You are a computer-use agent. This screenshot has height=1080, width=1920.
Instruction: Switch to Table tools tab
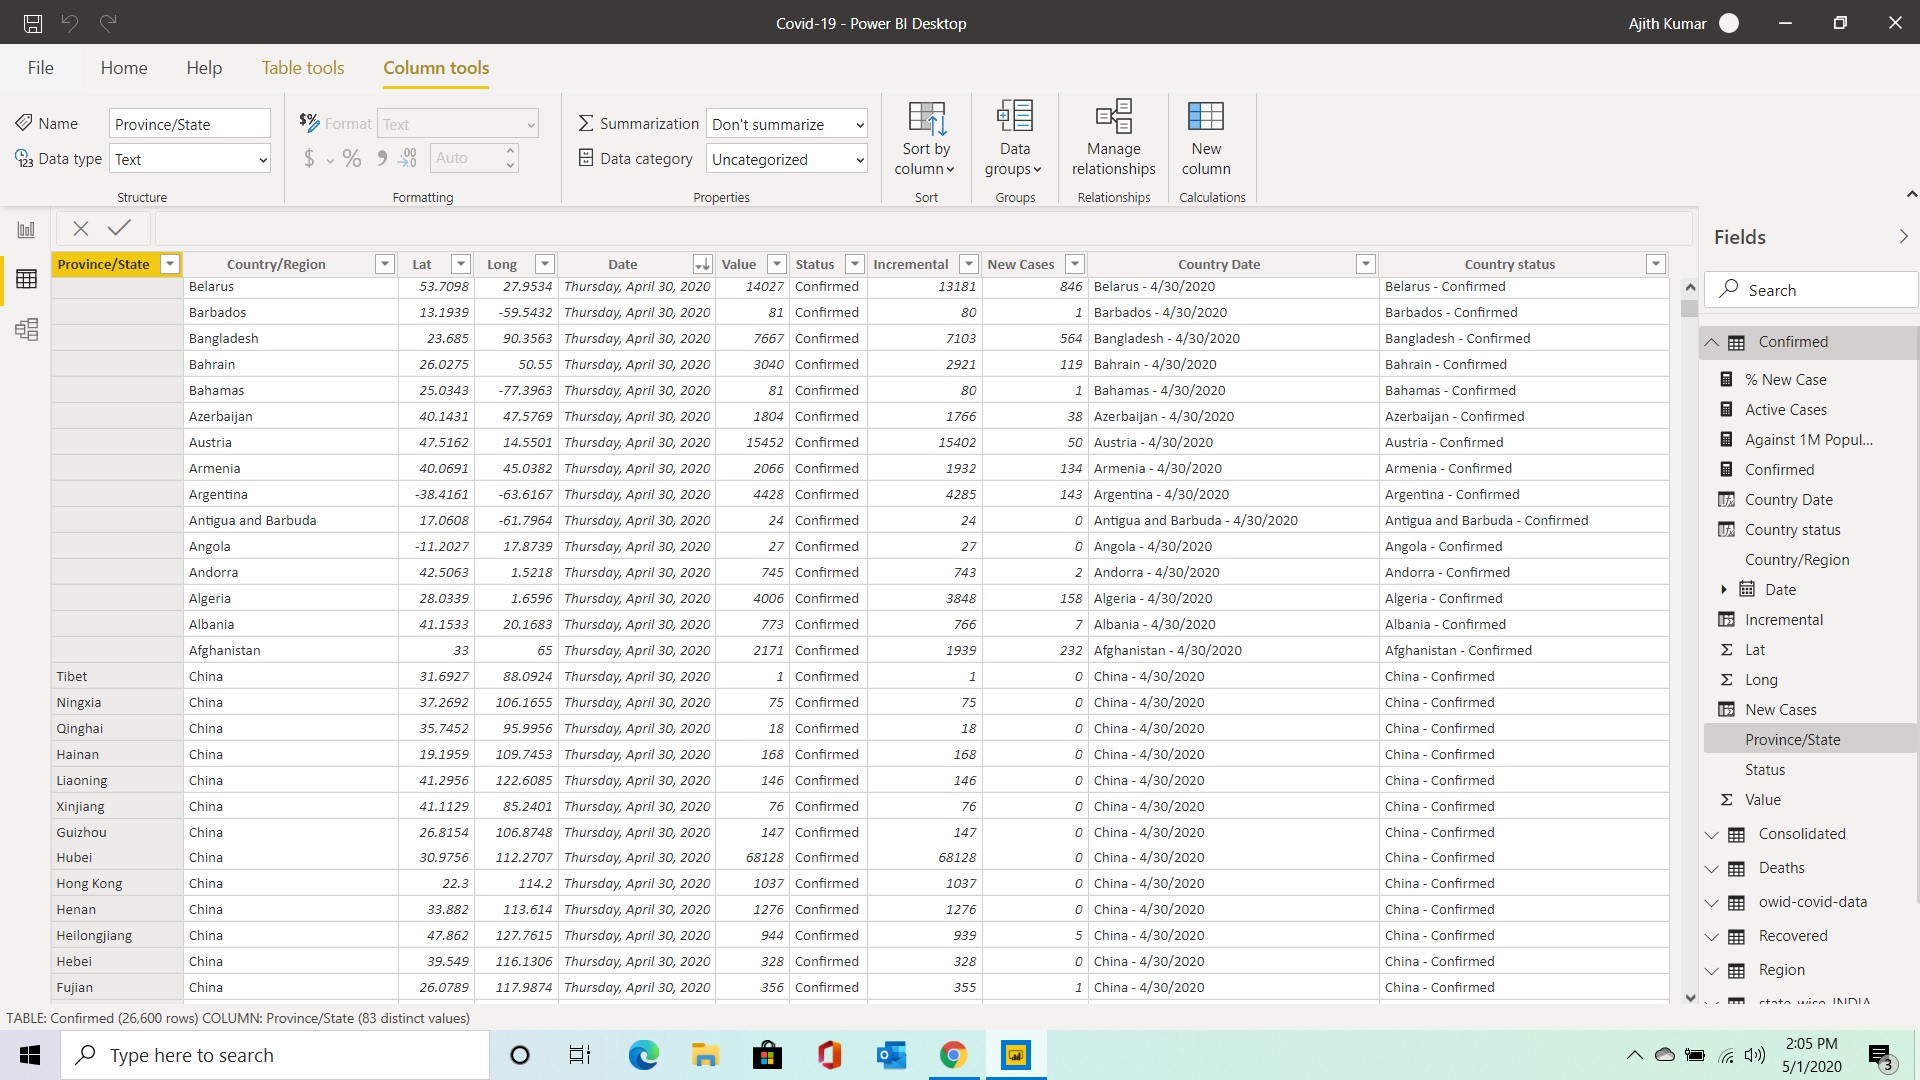(303, 67)
